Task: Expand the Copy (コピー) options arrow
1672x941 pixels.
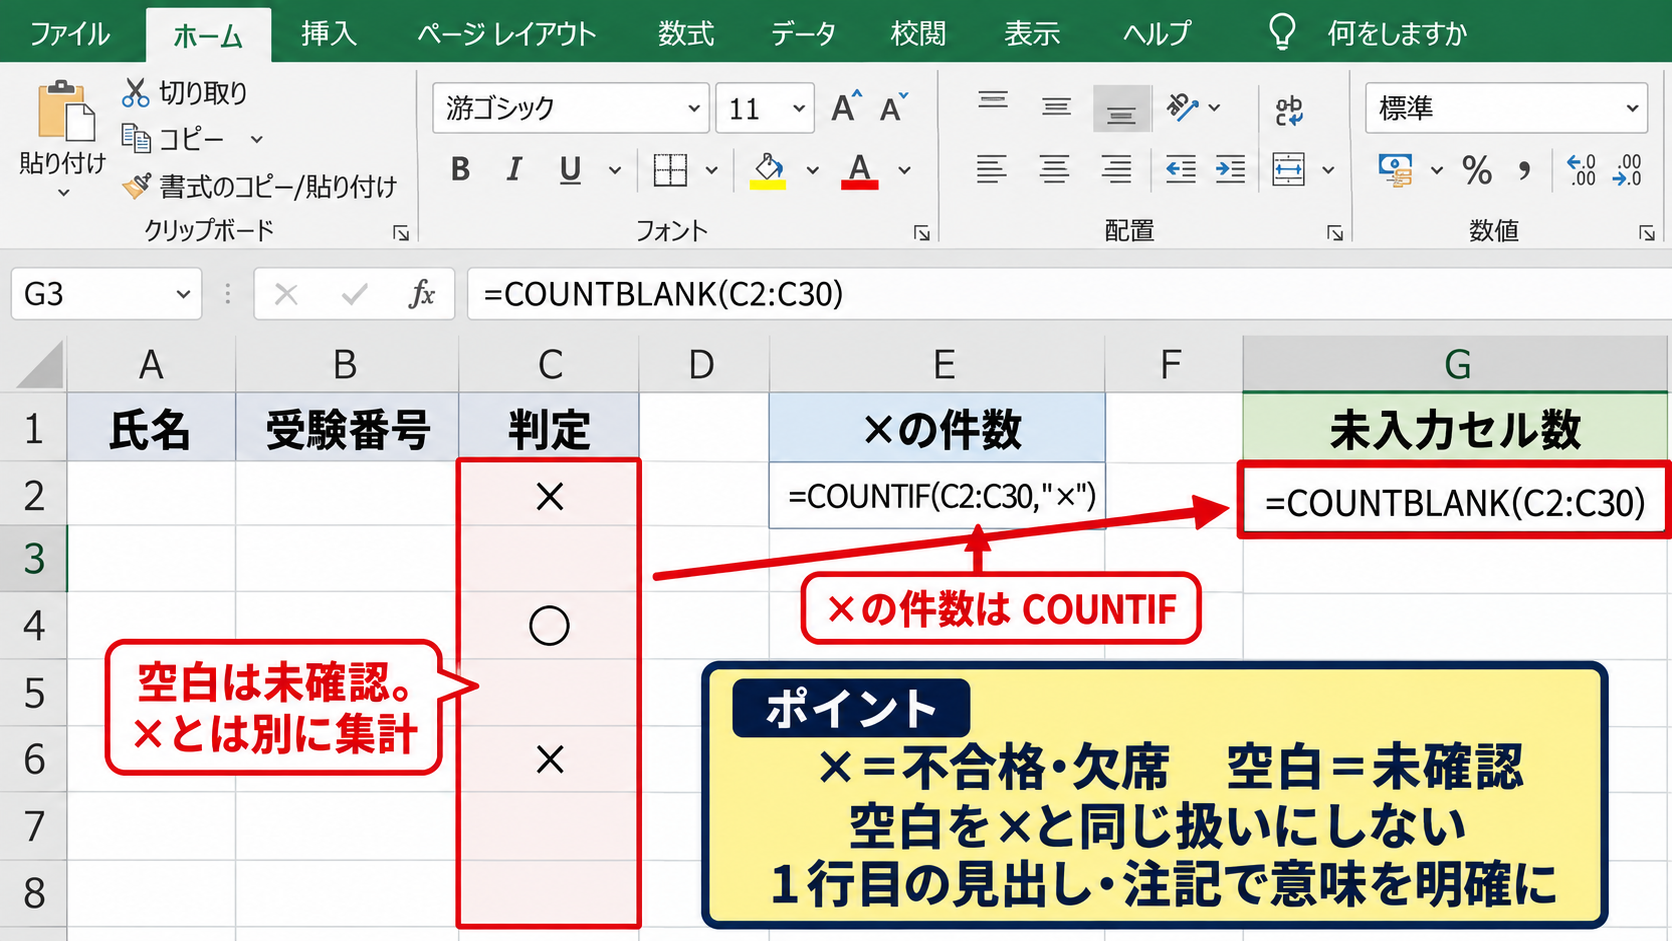Action: click(x=256, y=139)
